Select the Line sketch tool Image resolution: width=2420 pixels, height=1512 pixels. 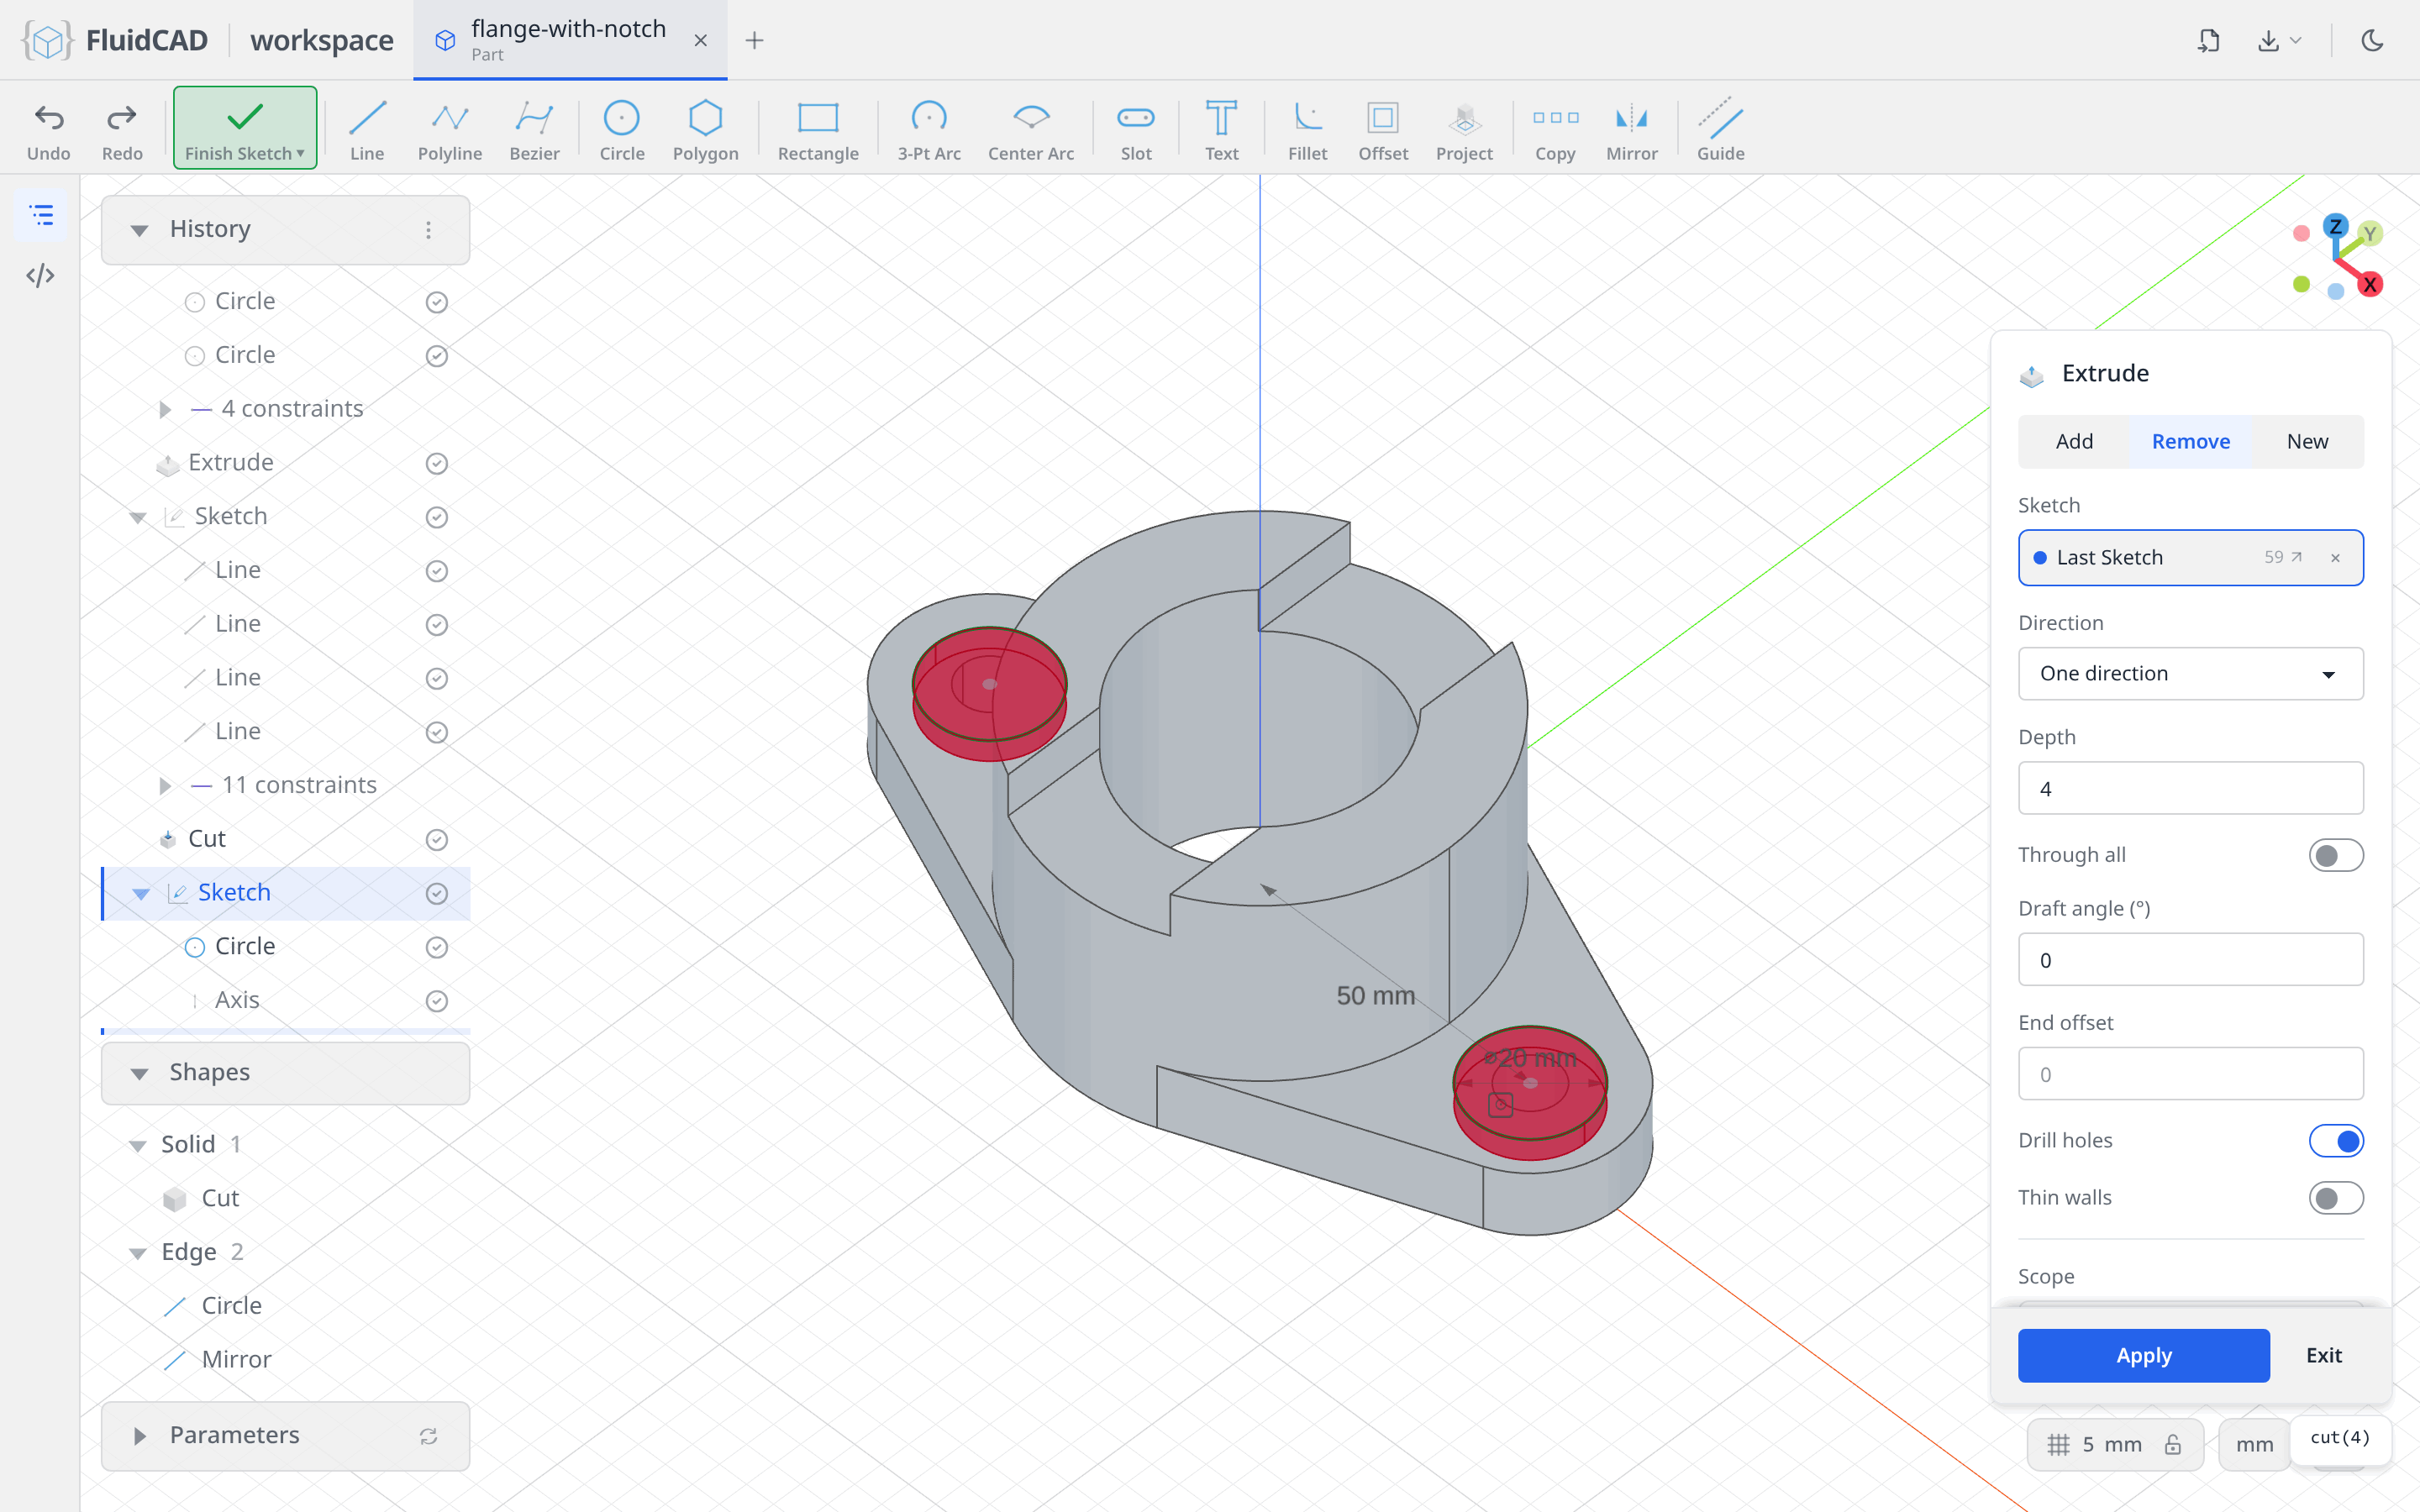[367, 130]
